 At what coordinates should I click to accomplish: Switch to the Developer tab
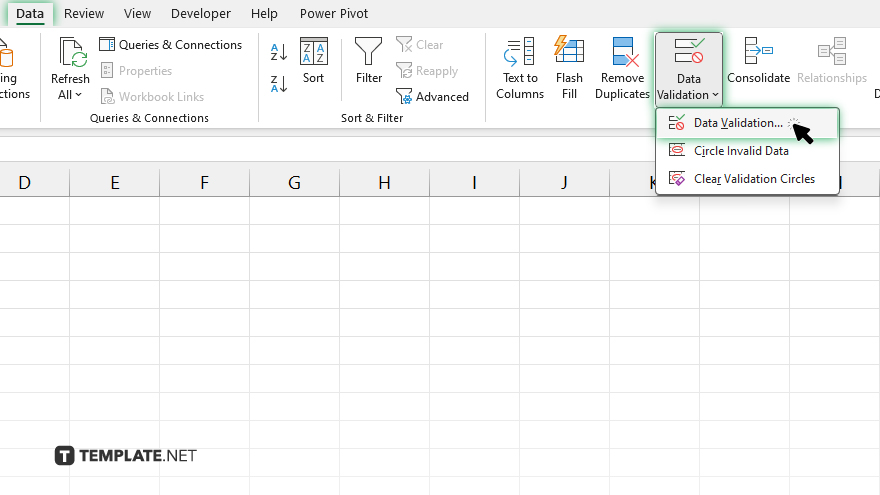point(200,14)
